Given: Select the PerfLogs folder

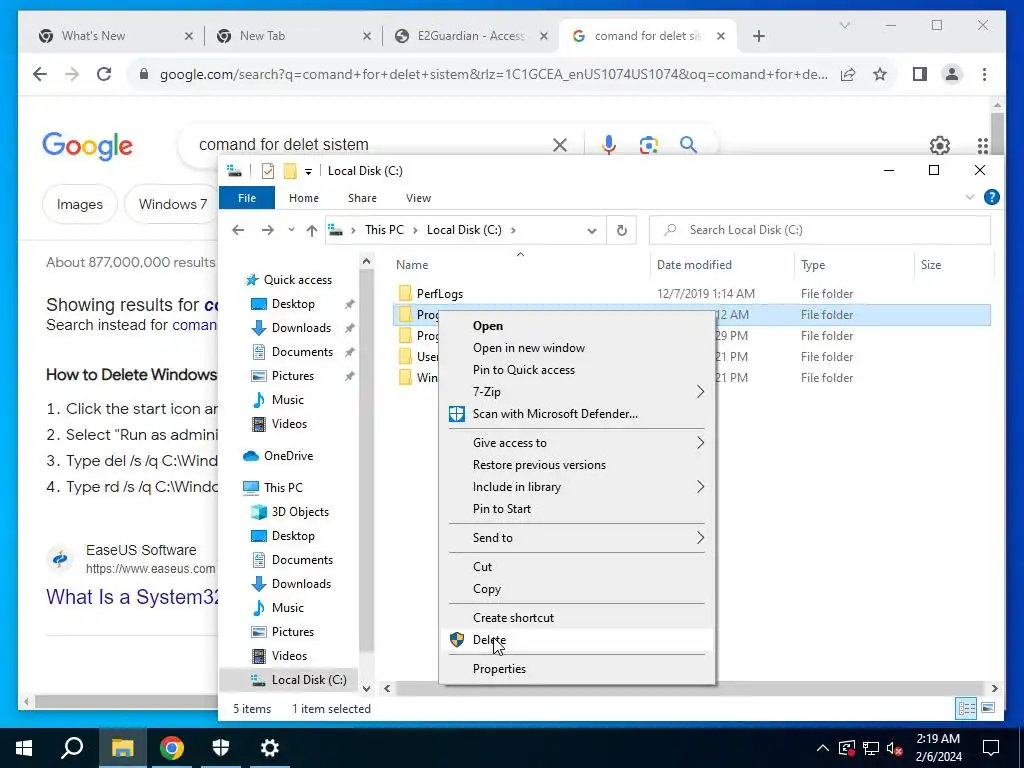Looking at the screenshot, I should (440, 294).
